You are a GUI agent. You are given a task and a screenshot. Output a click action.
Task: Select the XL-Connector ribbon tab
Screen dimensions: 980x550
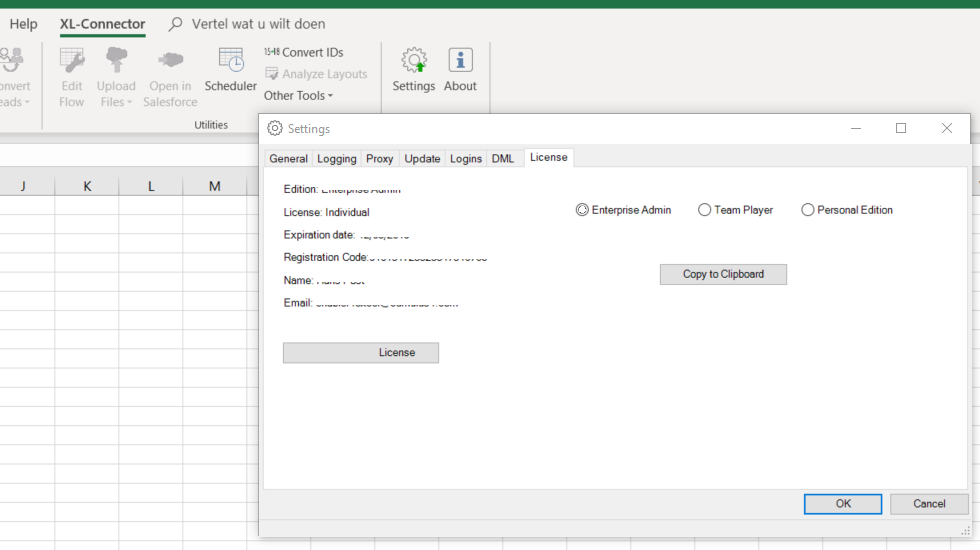102,24
